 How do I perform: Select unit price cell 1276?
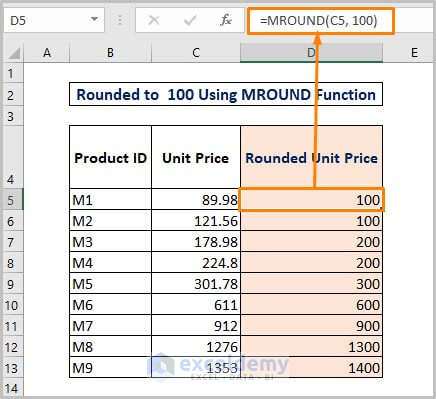[196, 346]
